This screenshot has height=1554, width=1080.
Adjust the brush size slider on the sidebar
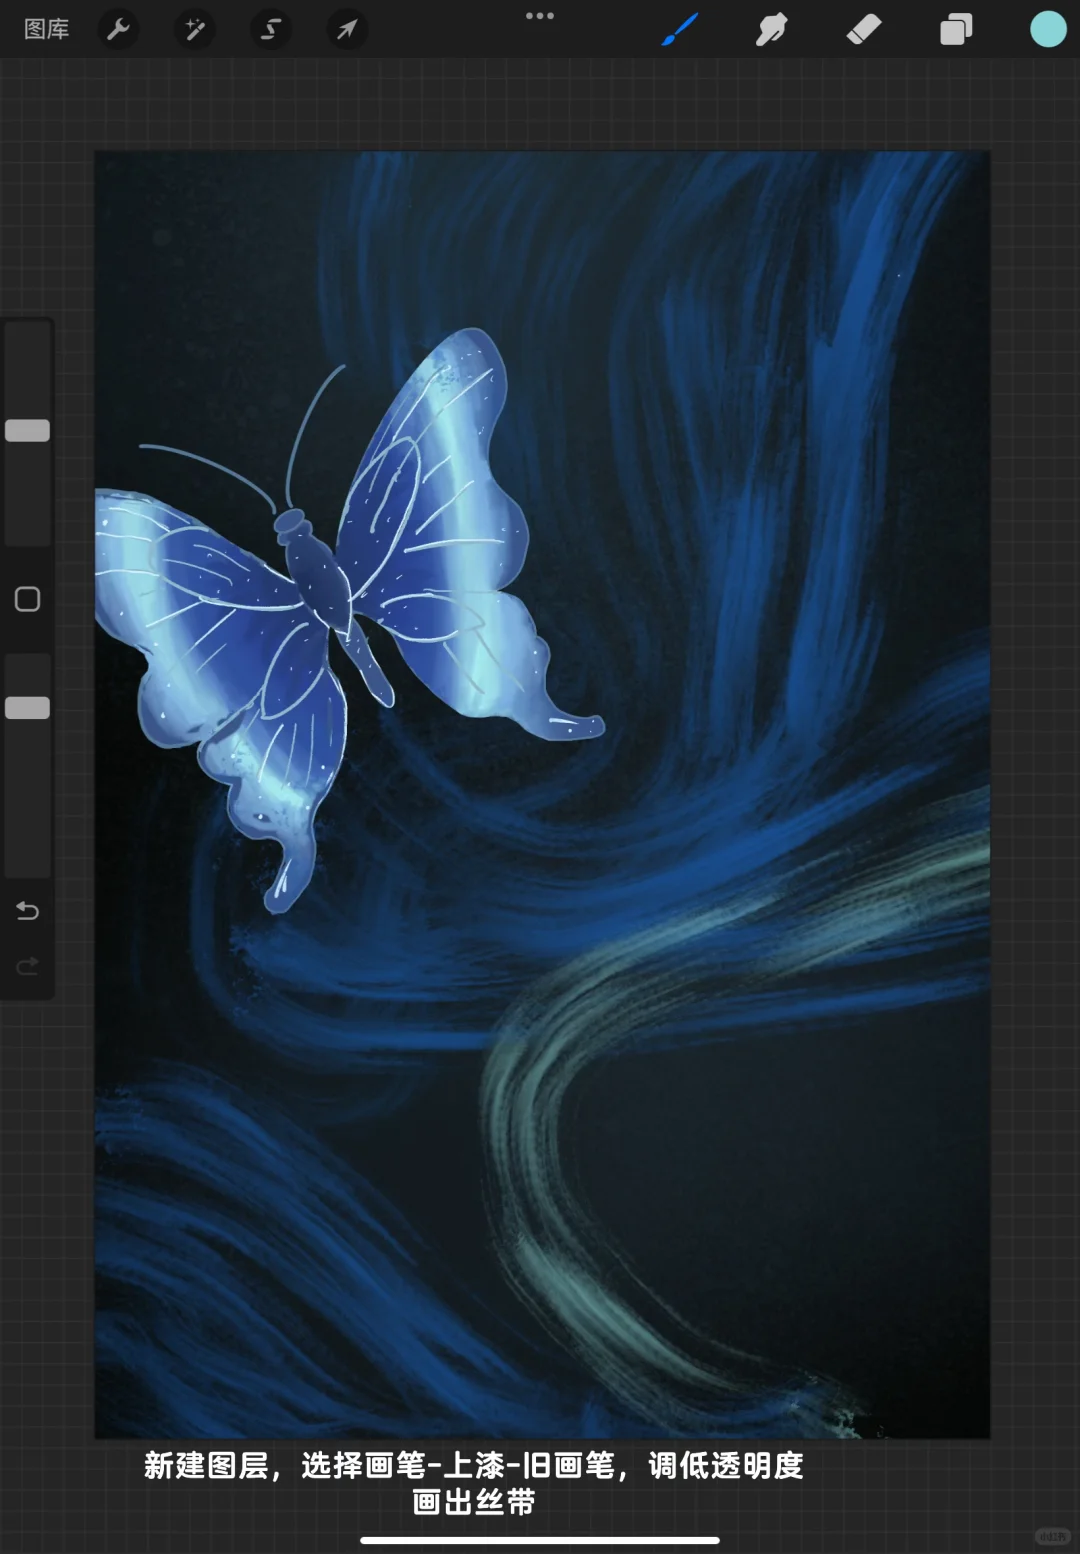(x=27, y=429)
